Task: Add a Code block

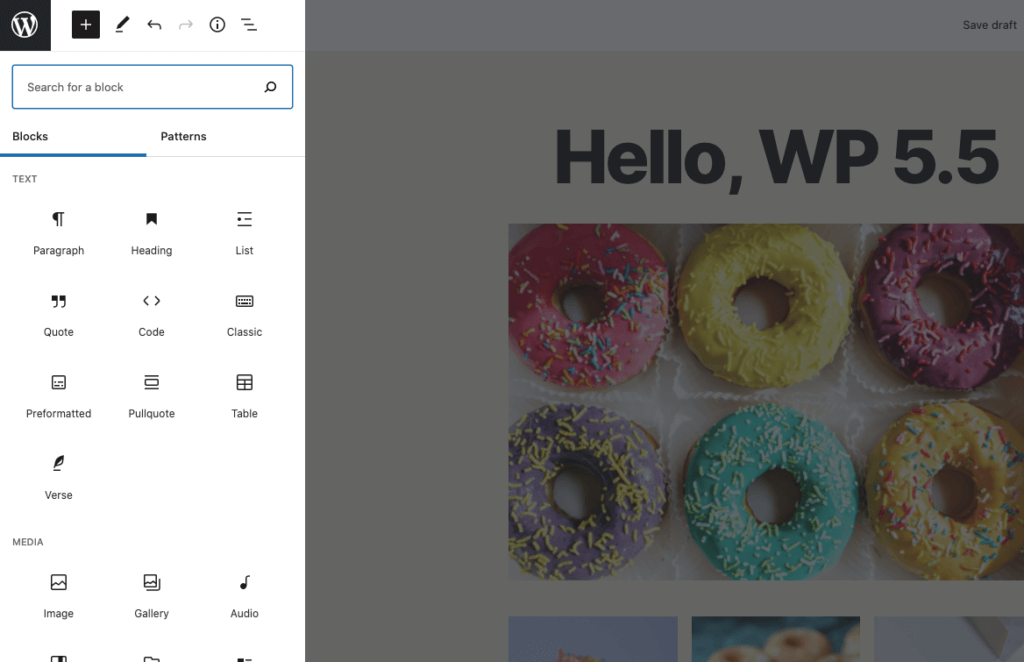Action: pyautogui.click(x=151, y=314)
